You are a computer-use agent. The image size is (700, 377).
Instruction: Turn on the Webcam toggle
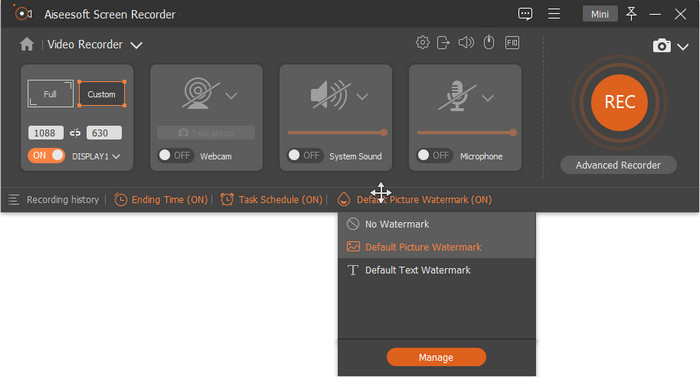pyautogui.click(x=176, y=155)
